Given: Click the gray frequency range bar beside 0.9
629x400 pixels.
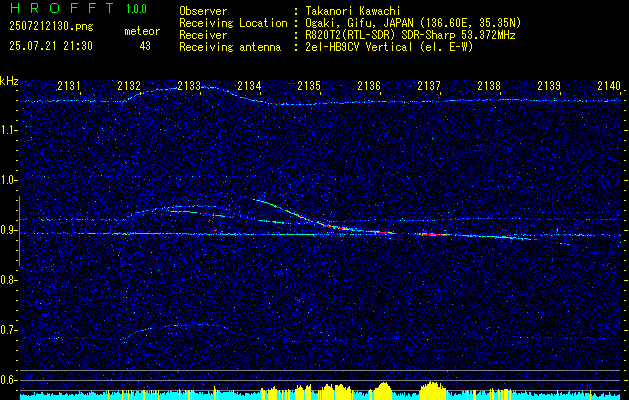Looking at the screenshot, I should tap(19, 231).
